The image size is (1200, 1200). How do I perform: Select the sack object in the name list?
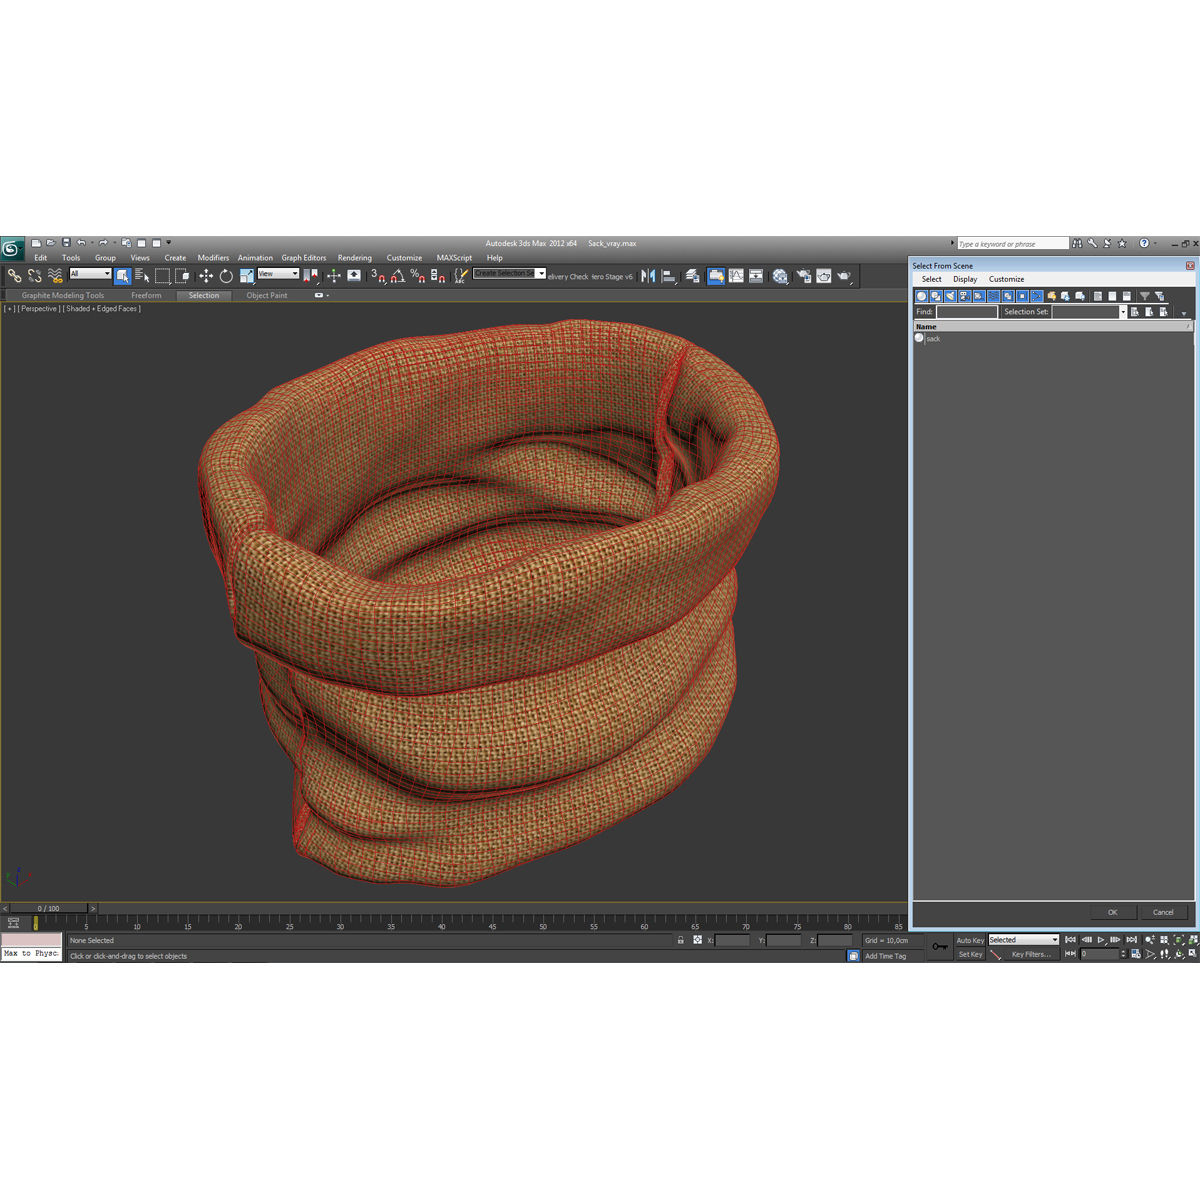pyautogui.click(x=933, y=338)
